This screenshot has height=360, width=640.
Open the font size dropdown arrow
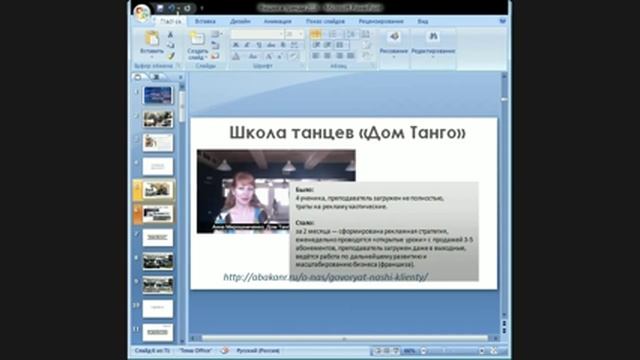point(301,34)
